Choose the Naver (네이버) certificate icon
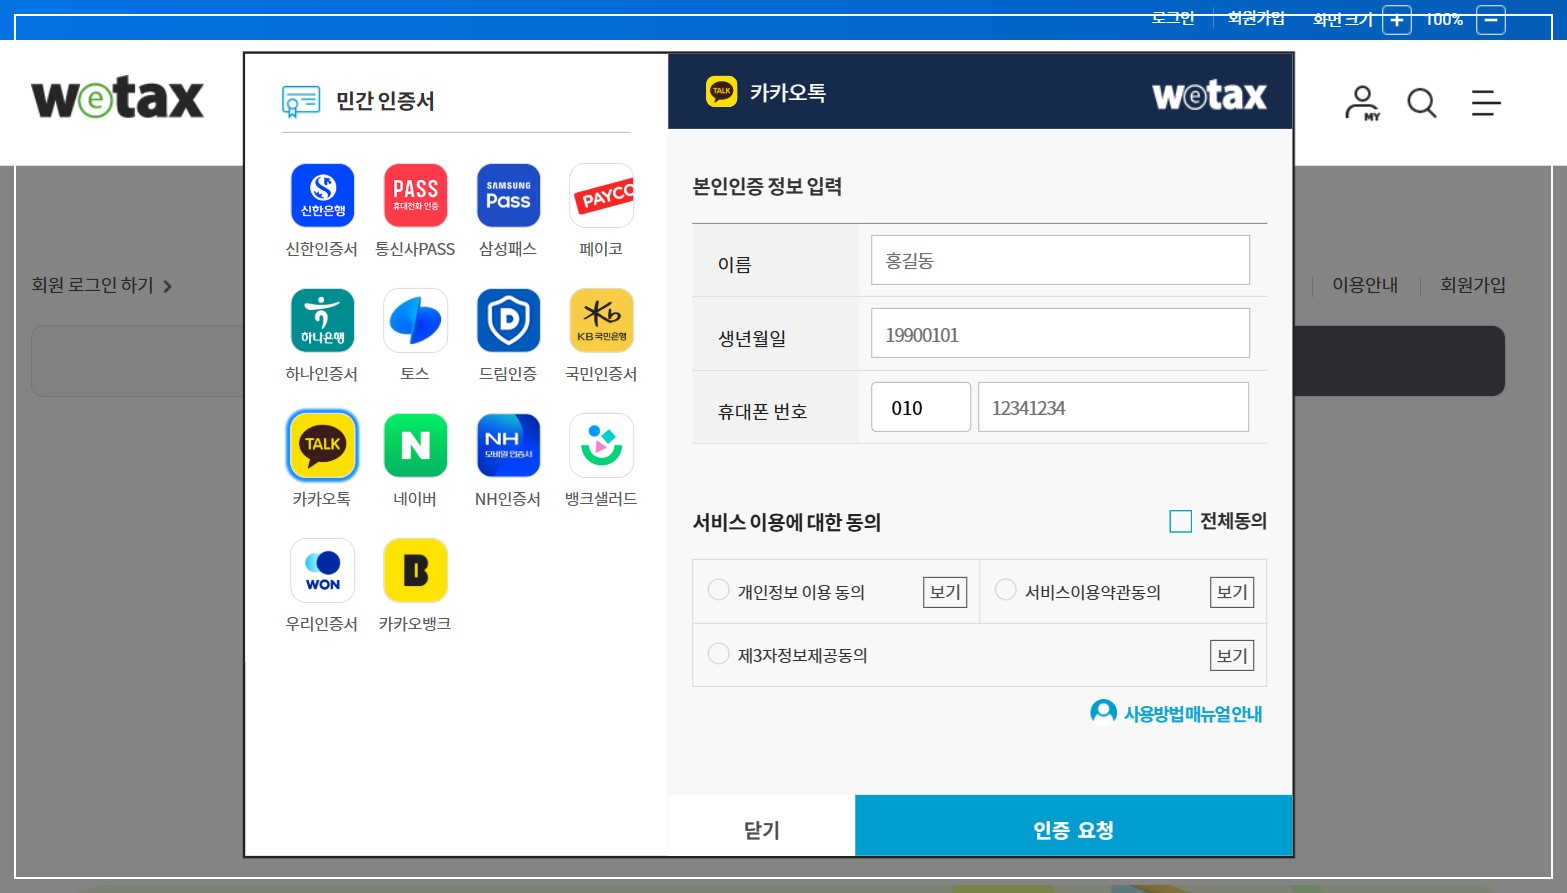This screenshot has width=1567, height=893. (x=415, y=445)
